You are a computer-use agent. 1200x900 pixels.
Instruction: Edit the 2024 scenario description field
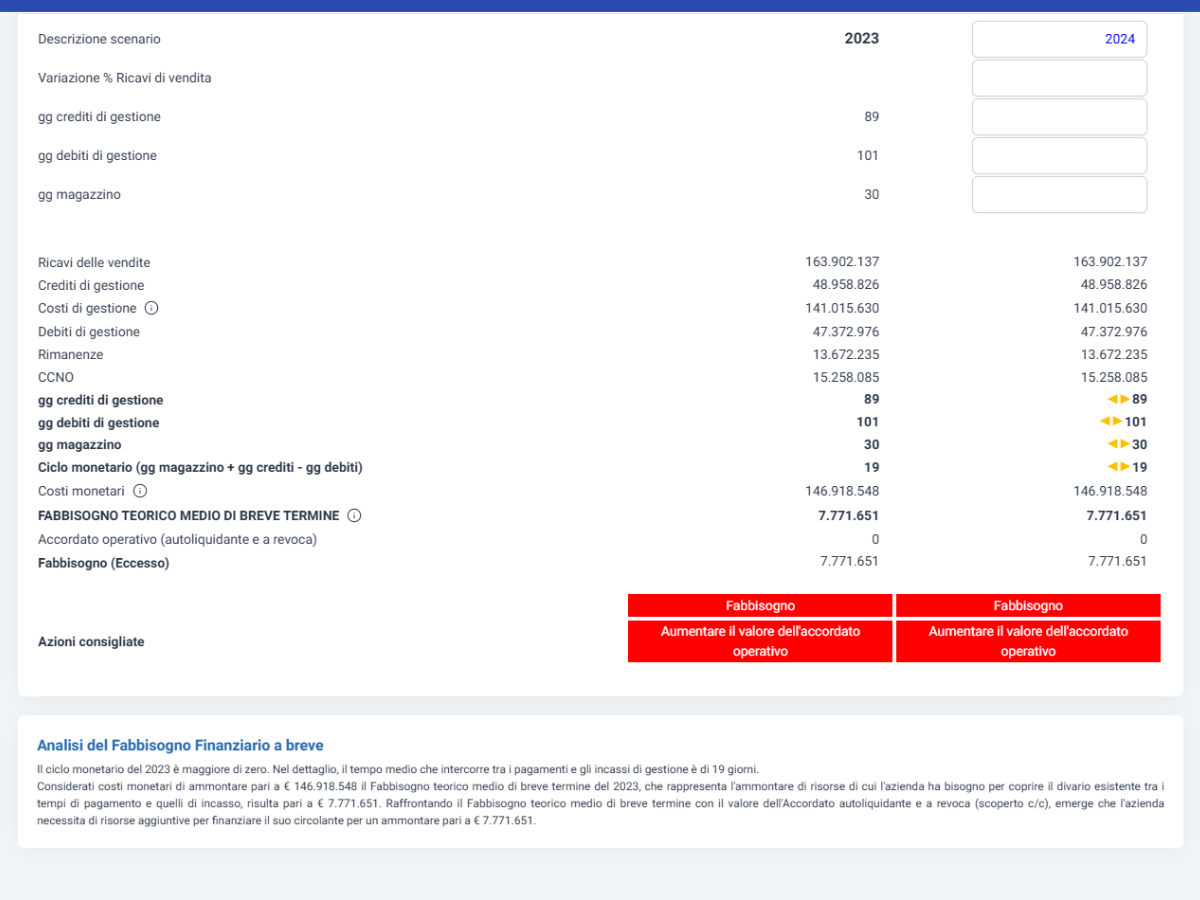point(1059,39)
